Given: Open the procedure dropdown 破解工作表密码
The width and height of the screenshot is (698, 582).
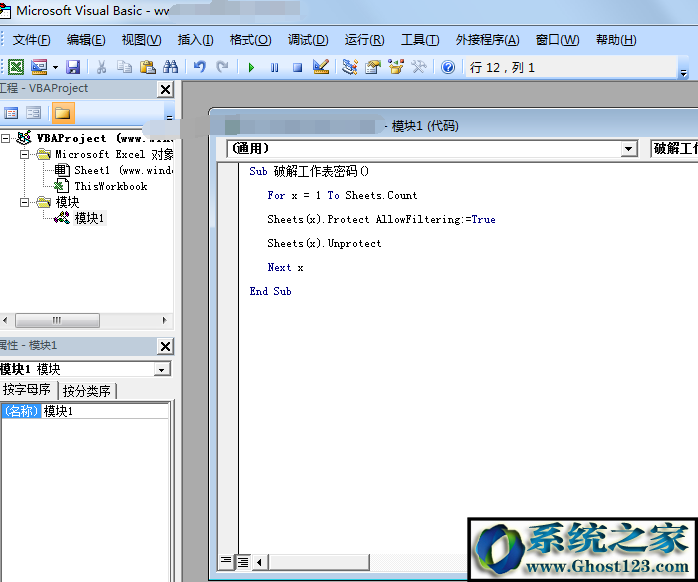Looking at the screenshot, I should point(674,148).
